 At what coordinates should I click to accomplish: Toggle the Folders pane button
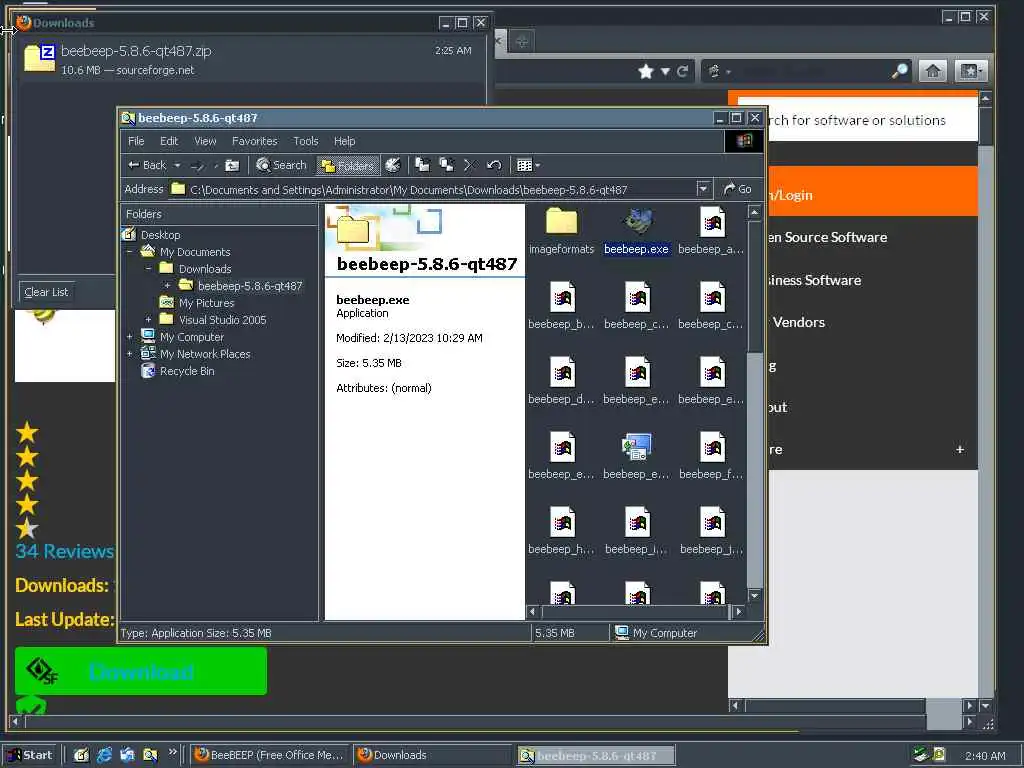(x=347, y=165)
